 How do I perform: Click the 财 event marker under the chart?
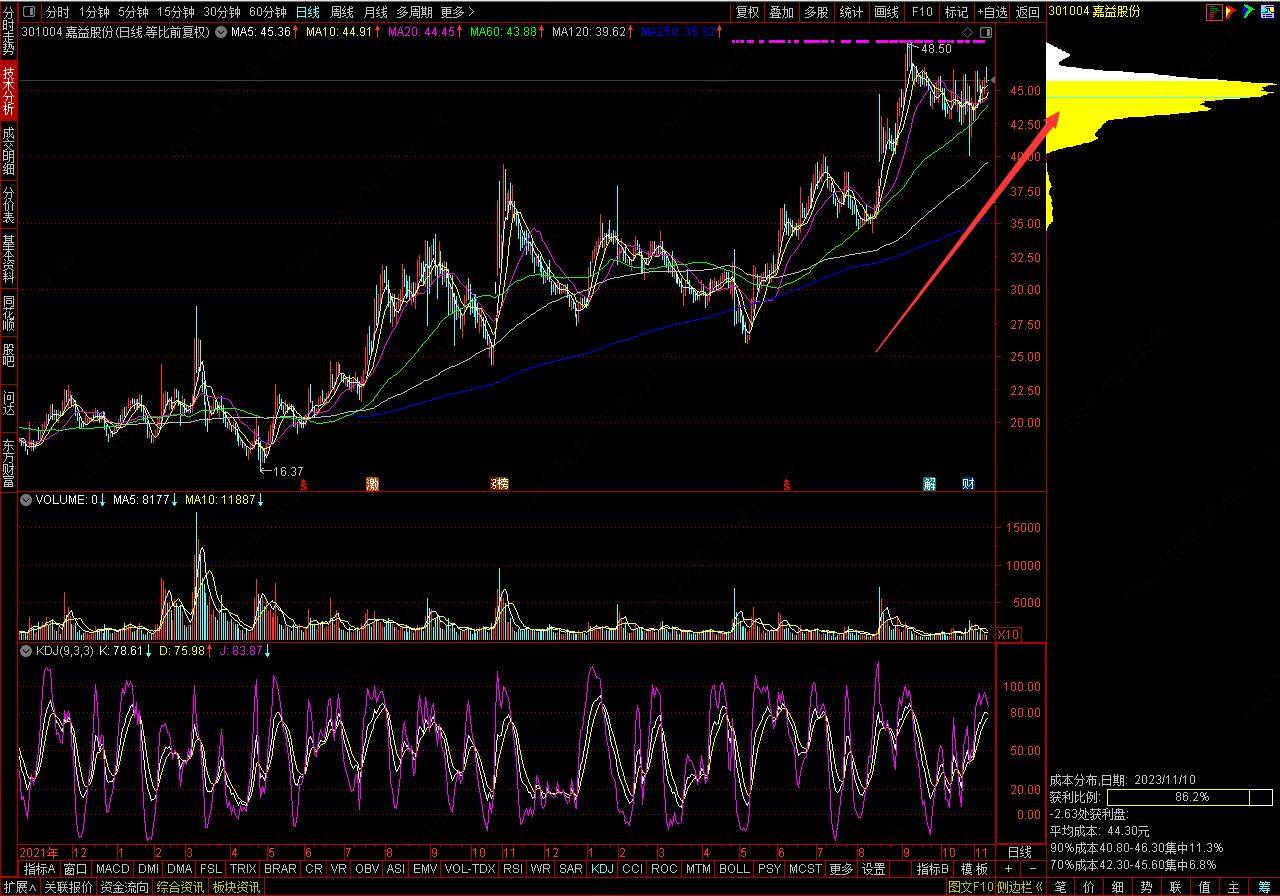pos(968,484)
